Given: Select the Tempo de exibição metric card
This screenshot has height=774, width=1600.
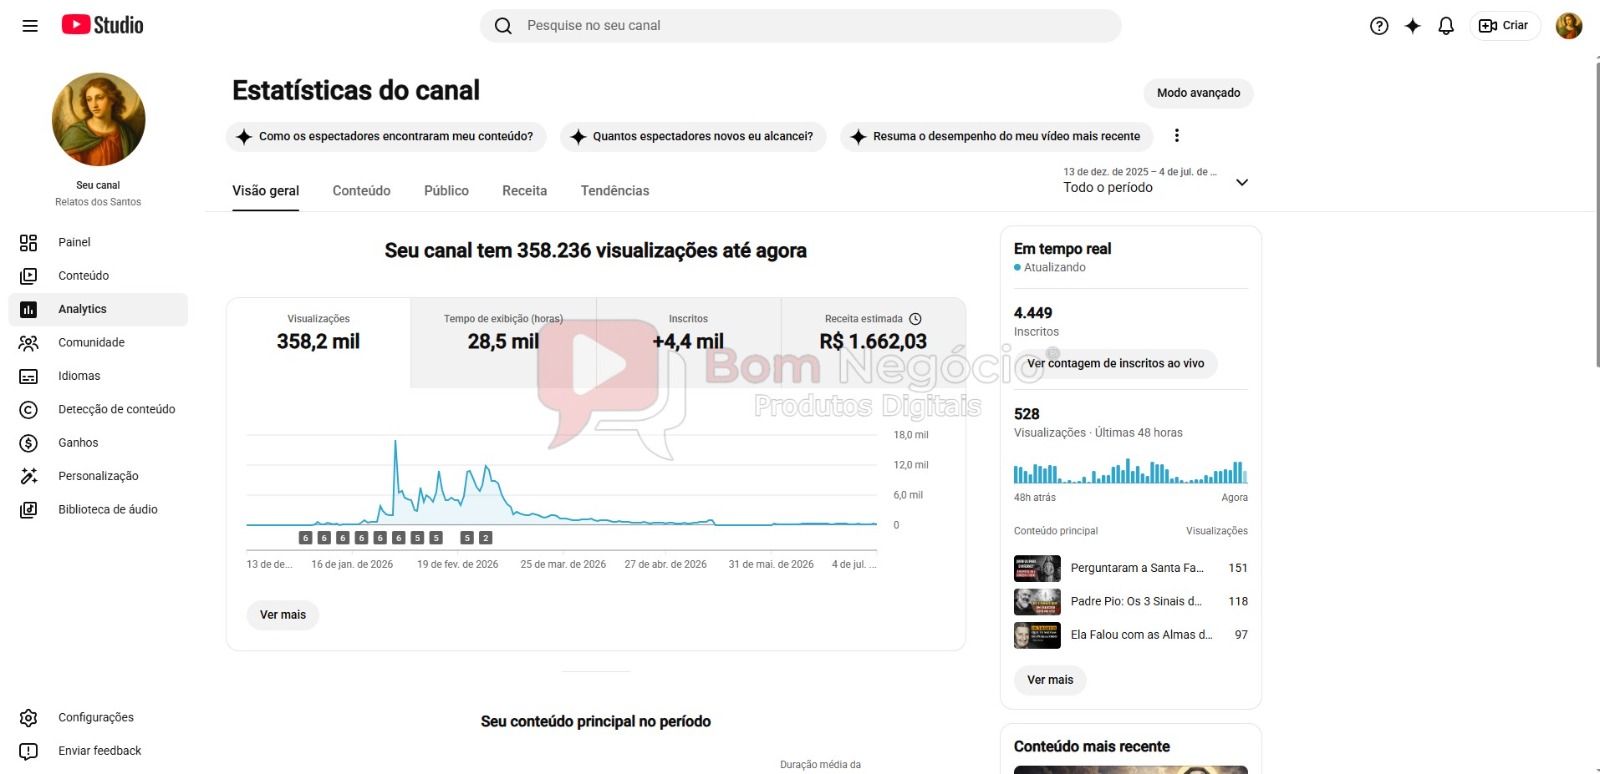Looking at the screenshot, I should tap(504, 342).
